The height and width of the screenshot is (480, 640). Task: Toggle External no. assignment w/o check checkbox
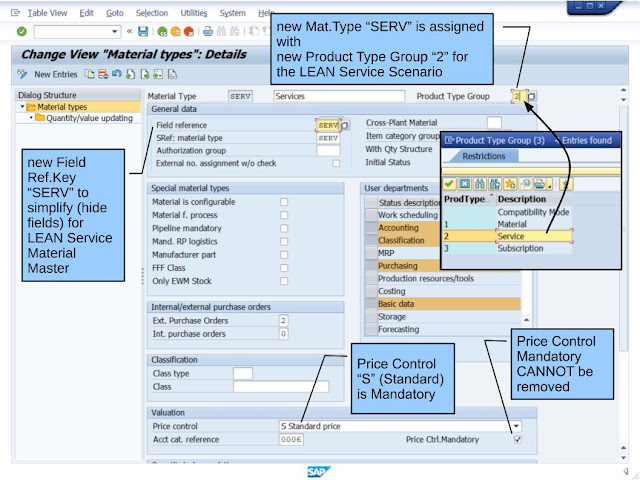coord(336,163)
